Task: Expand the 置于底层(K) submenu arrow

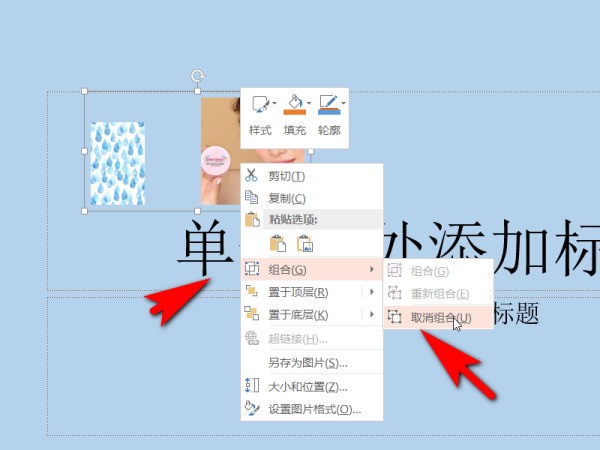Action: (372, 314)
